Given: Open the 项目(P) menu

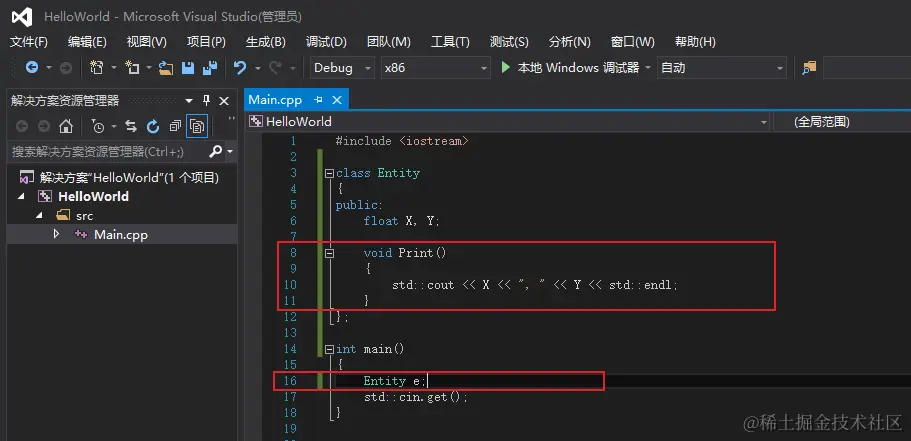Looking at the screenshot, I should [206, 42].
